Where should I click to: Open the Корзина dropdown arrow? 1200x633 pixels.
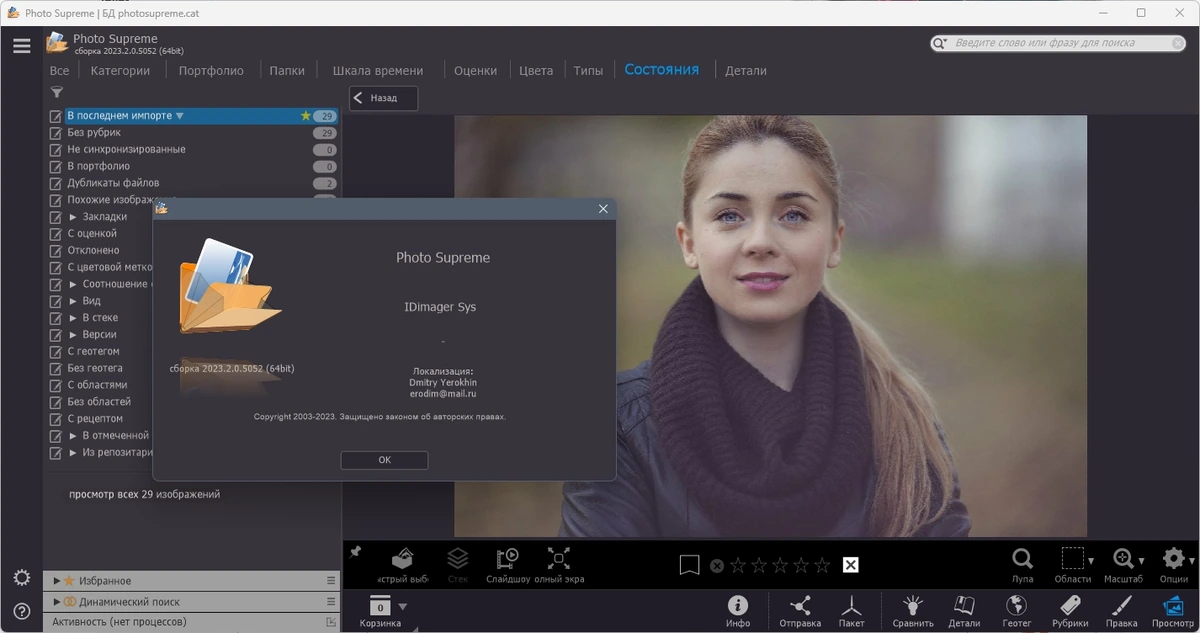403,606
